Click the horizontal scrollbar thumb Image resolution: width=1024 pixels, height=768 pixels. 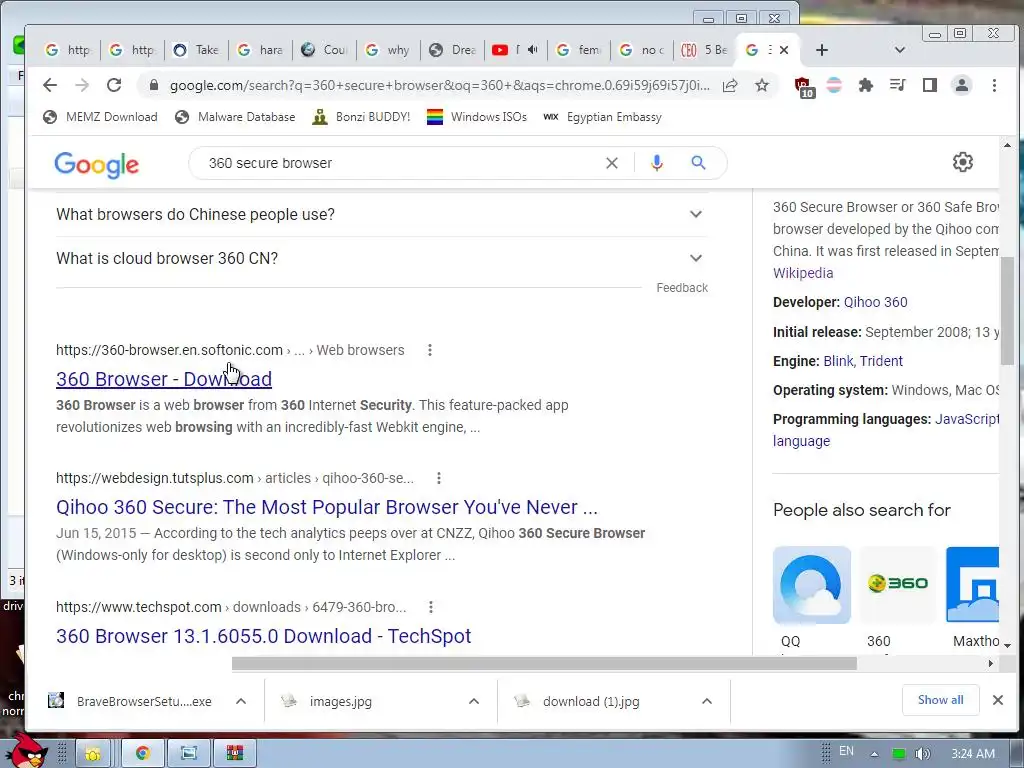pos(544,664)
